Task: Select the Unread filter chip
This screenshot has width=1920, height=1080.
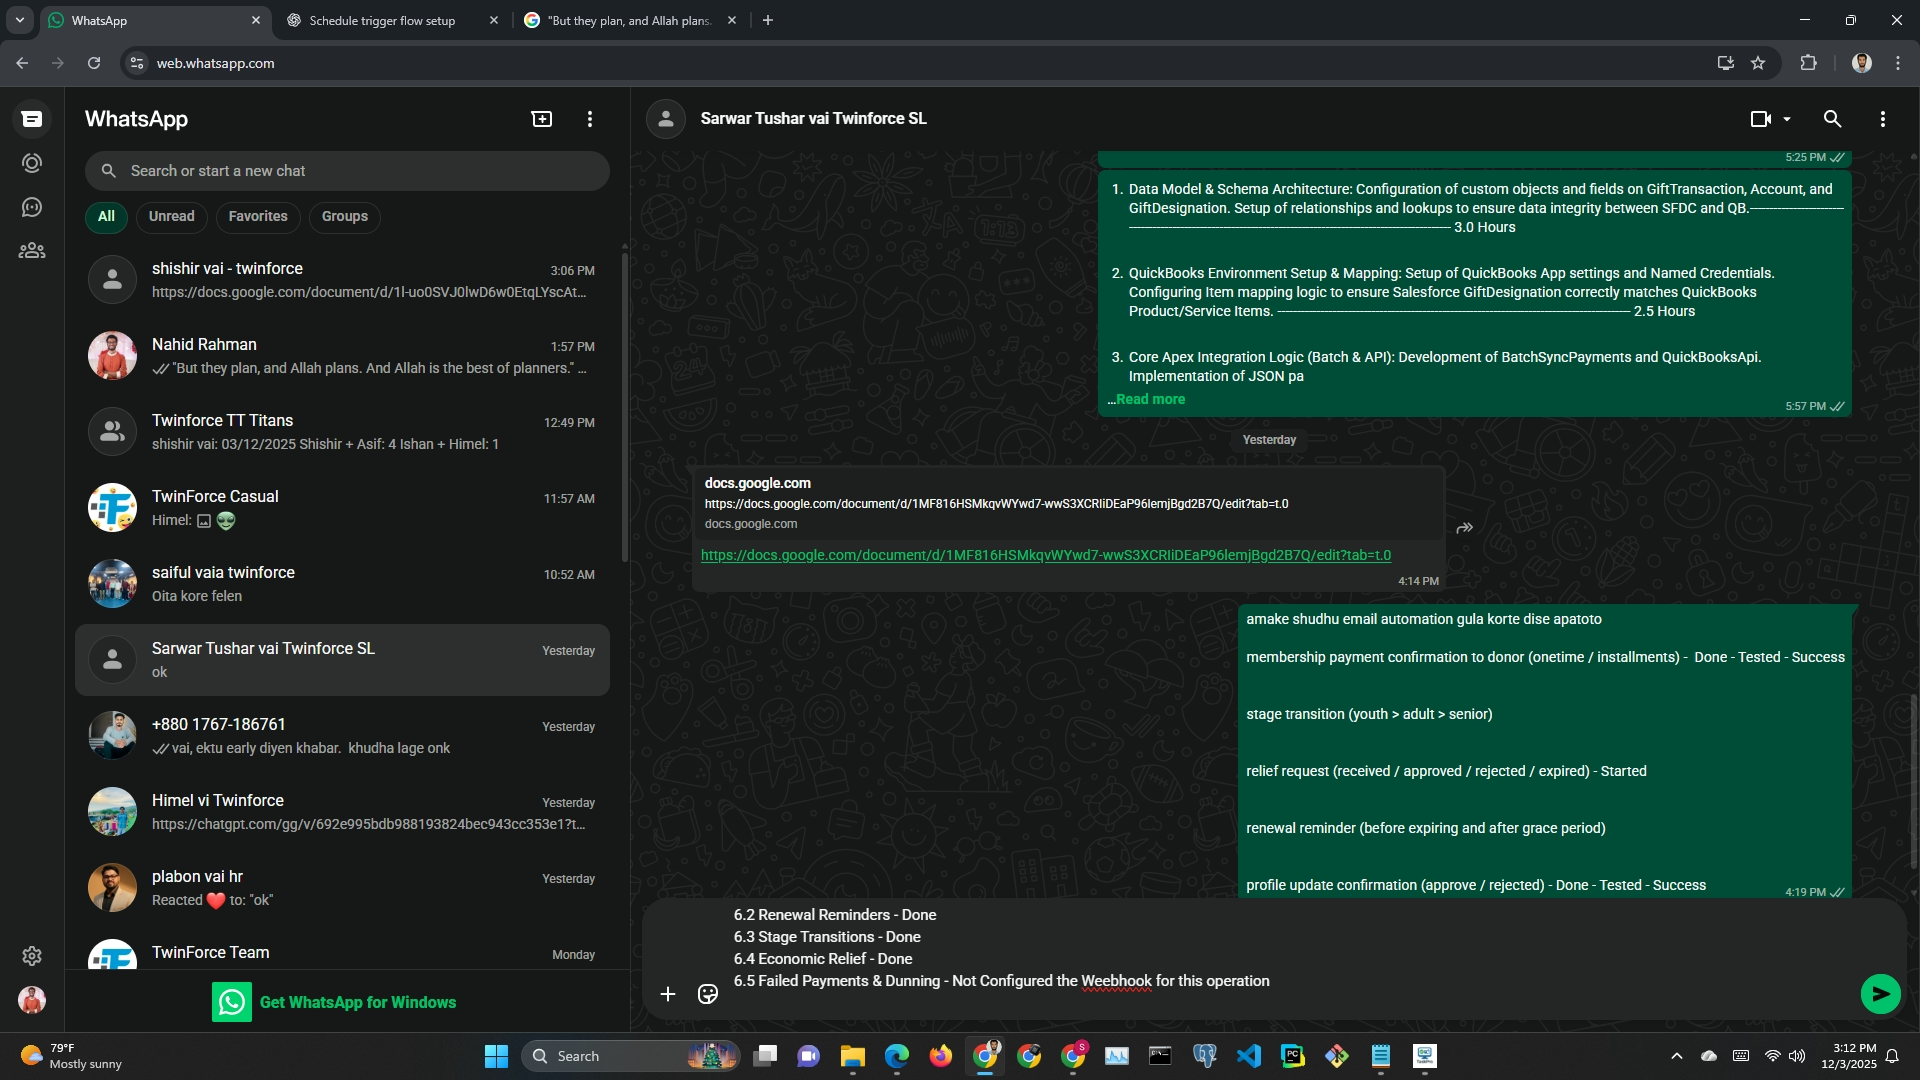Action: point(172,216)
